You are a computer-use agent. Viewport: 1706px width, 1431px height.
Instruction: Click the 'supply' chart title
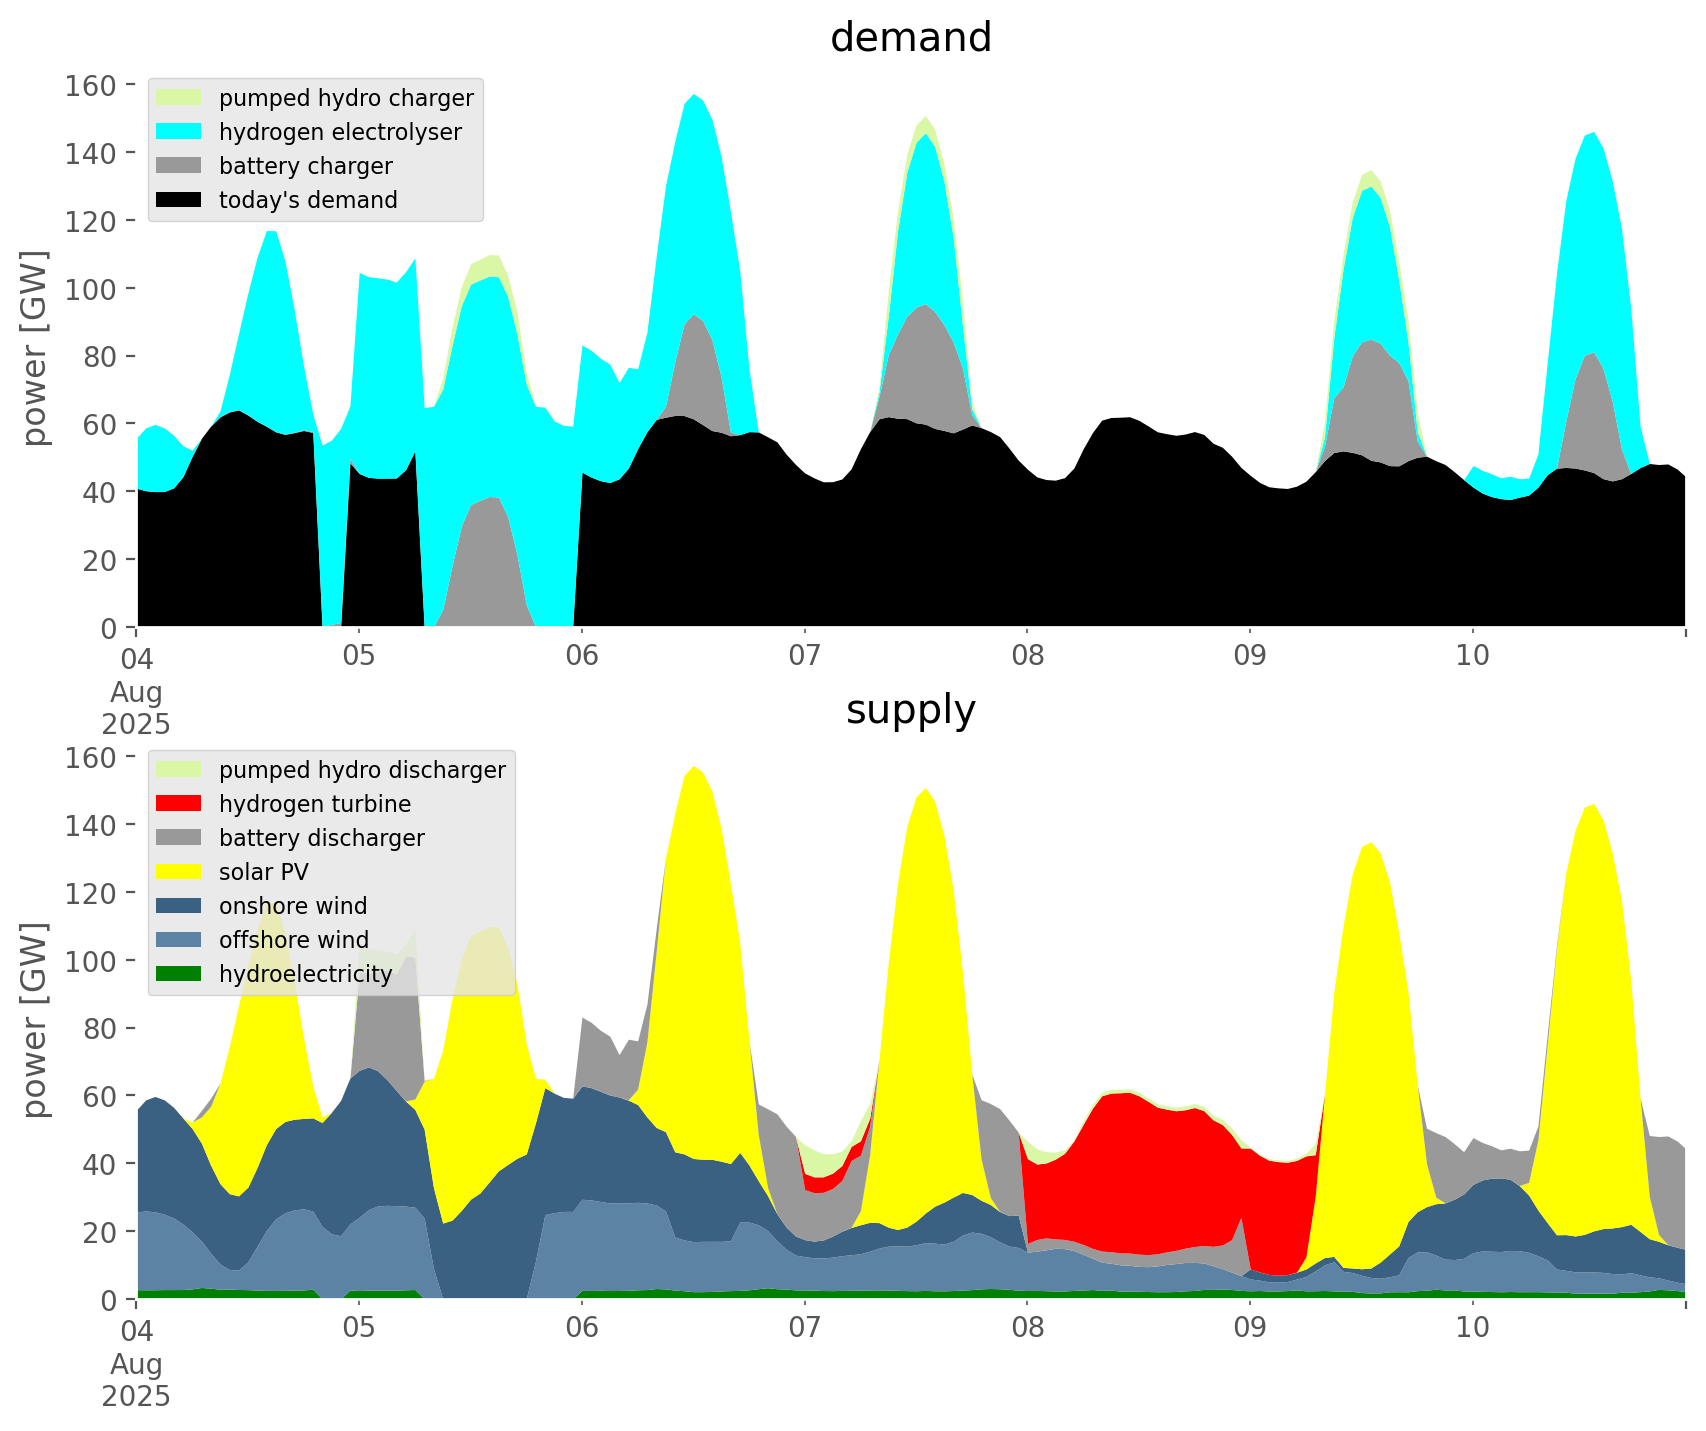pos(910,710)
